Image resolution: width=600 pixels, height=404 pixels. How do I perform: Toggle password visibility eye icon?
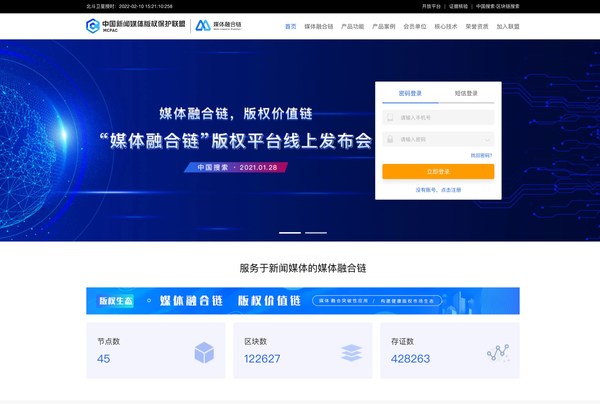(486, 139)
